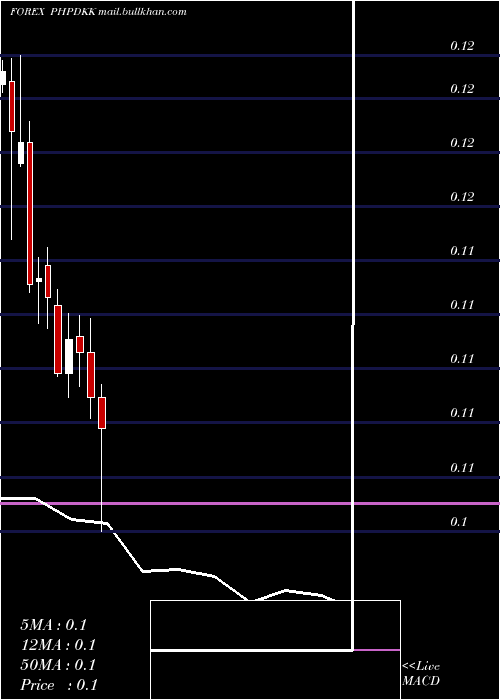Viewport: 500px width, 700px height.
Task: Click the Price : 0.1 value
Action: pyautogui.click(x=59, y=685)
